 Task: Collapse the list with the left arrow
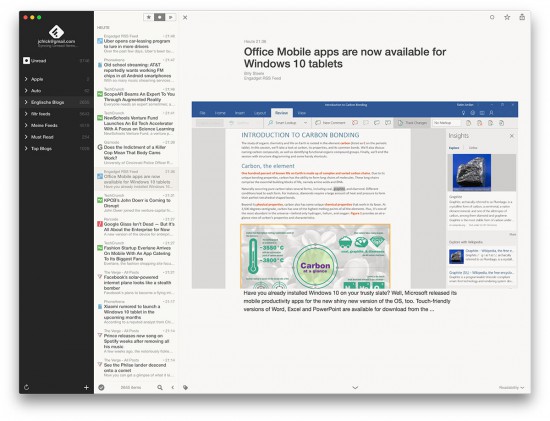[x=173, y=387]
